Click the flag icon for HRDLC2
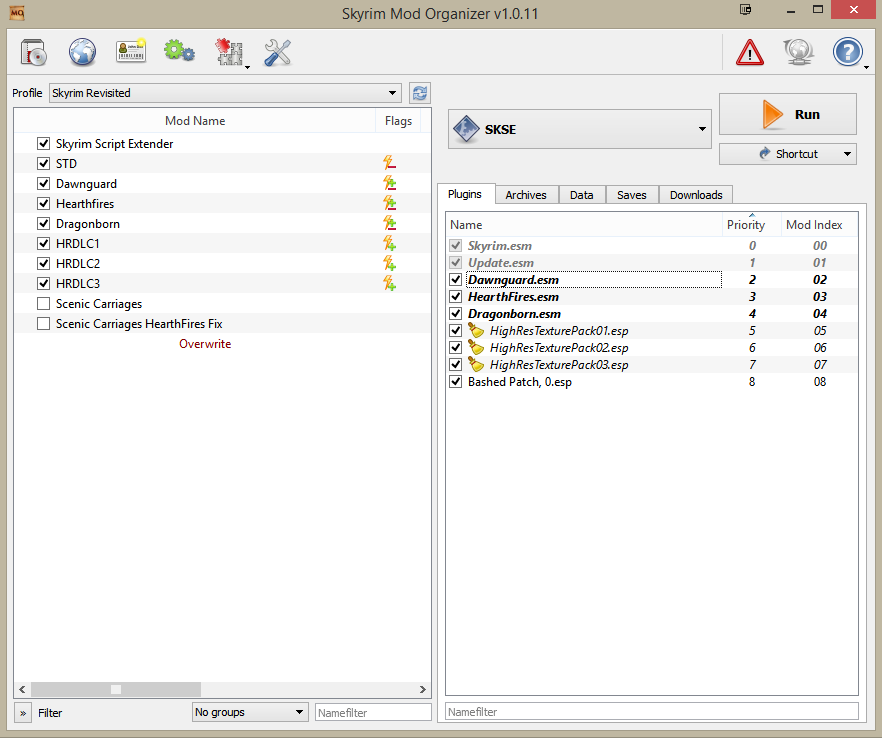 coord(389,263)
